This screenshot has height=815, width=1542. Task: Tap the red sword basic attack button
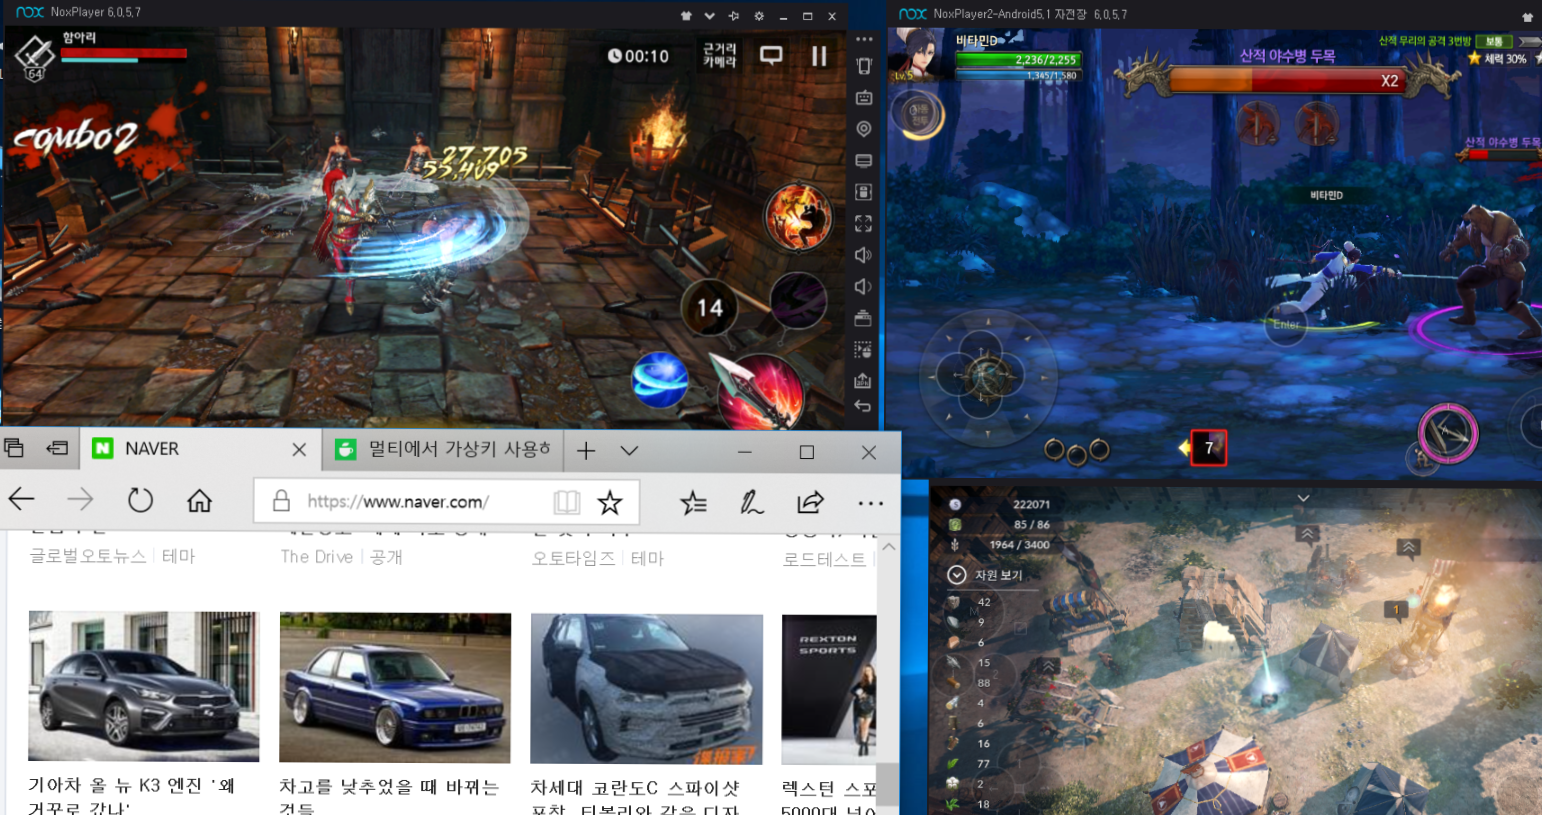[762, 392]
